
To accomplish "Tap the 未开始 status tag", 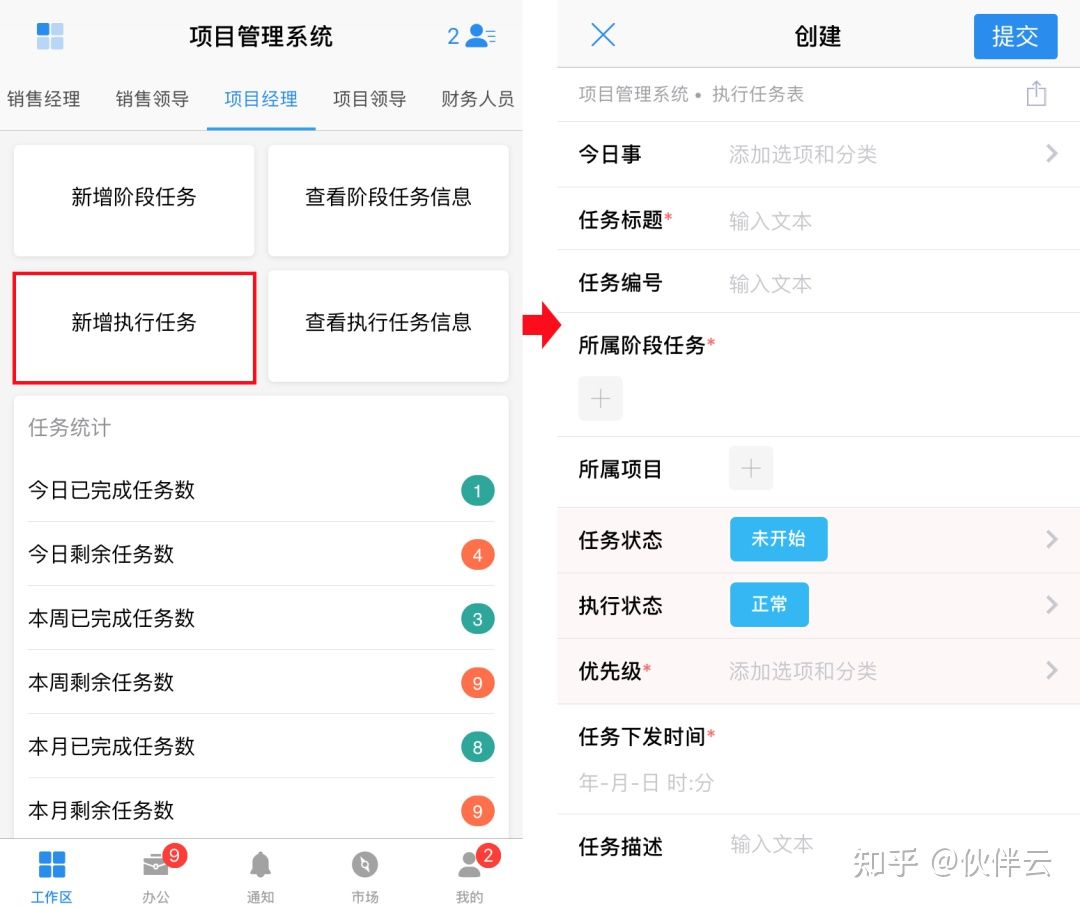I will click(778, 539).
